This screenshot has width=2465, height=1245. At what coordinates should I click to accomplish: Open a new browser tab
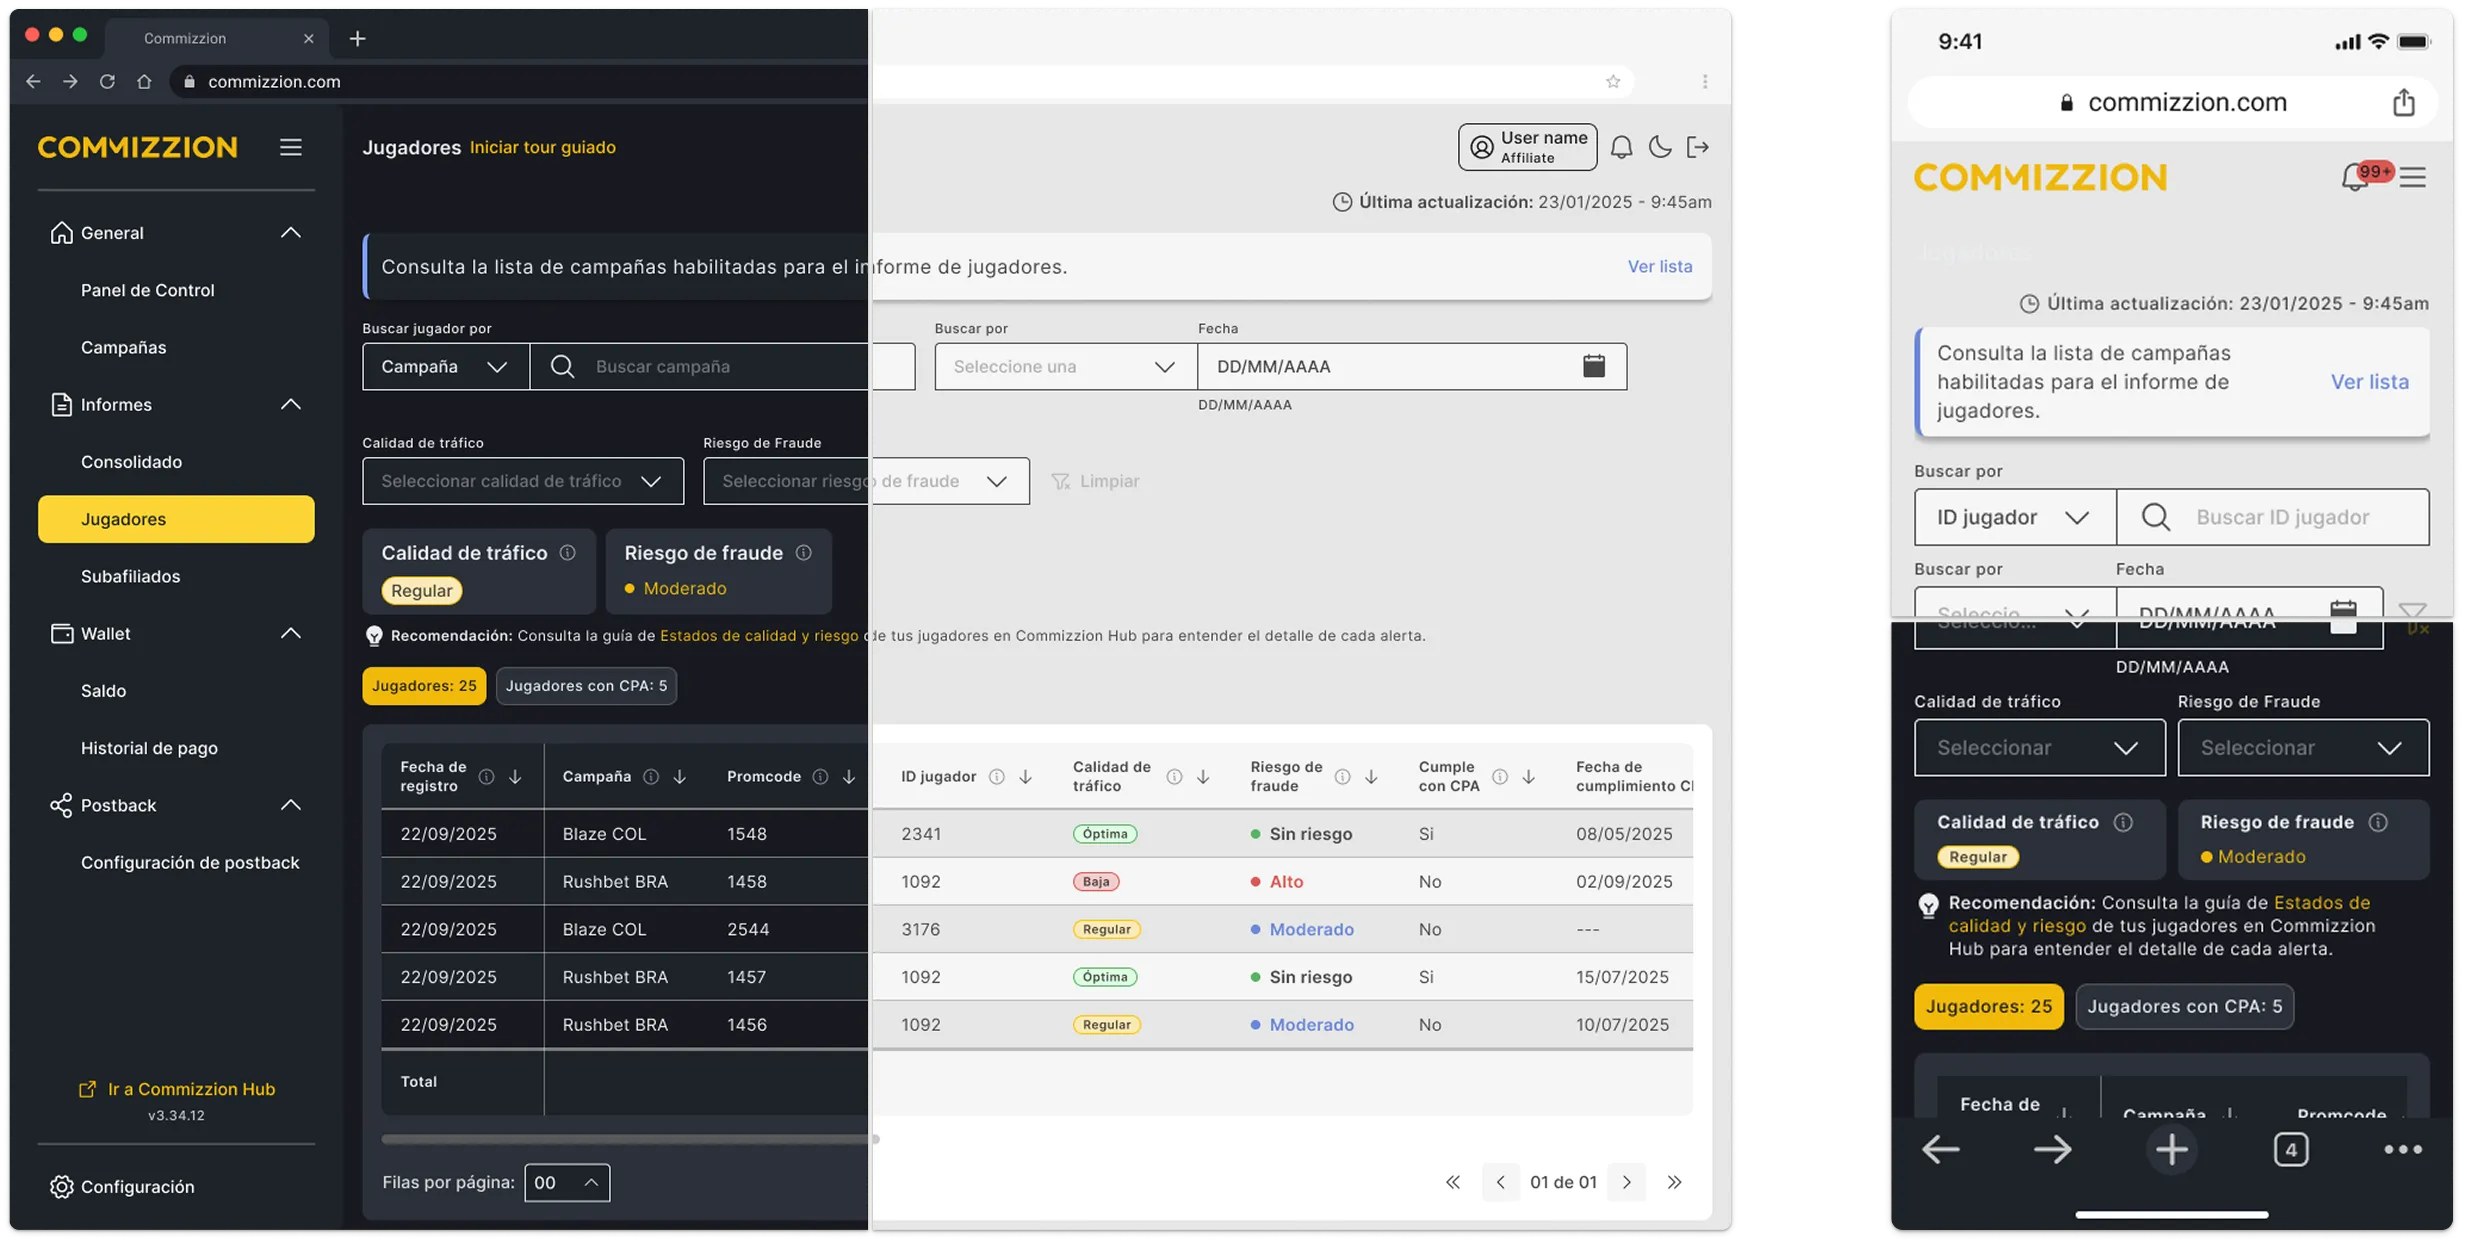(357, 38)
